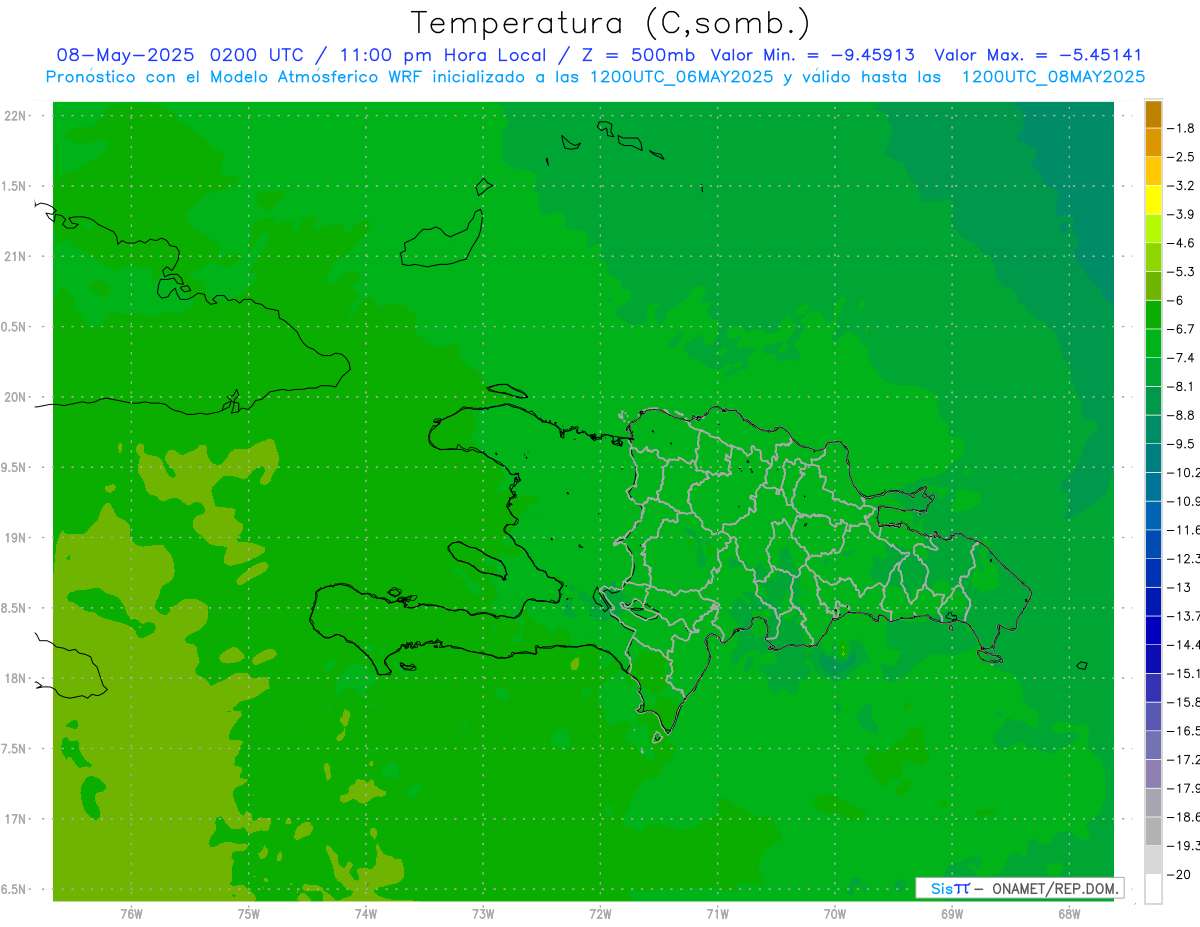Click the '-11.6' colorbar label
Image resolution: width=1200 pixels, height=927 pixels.
(1185, 529)
